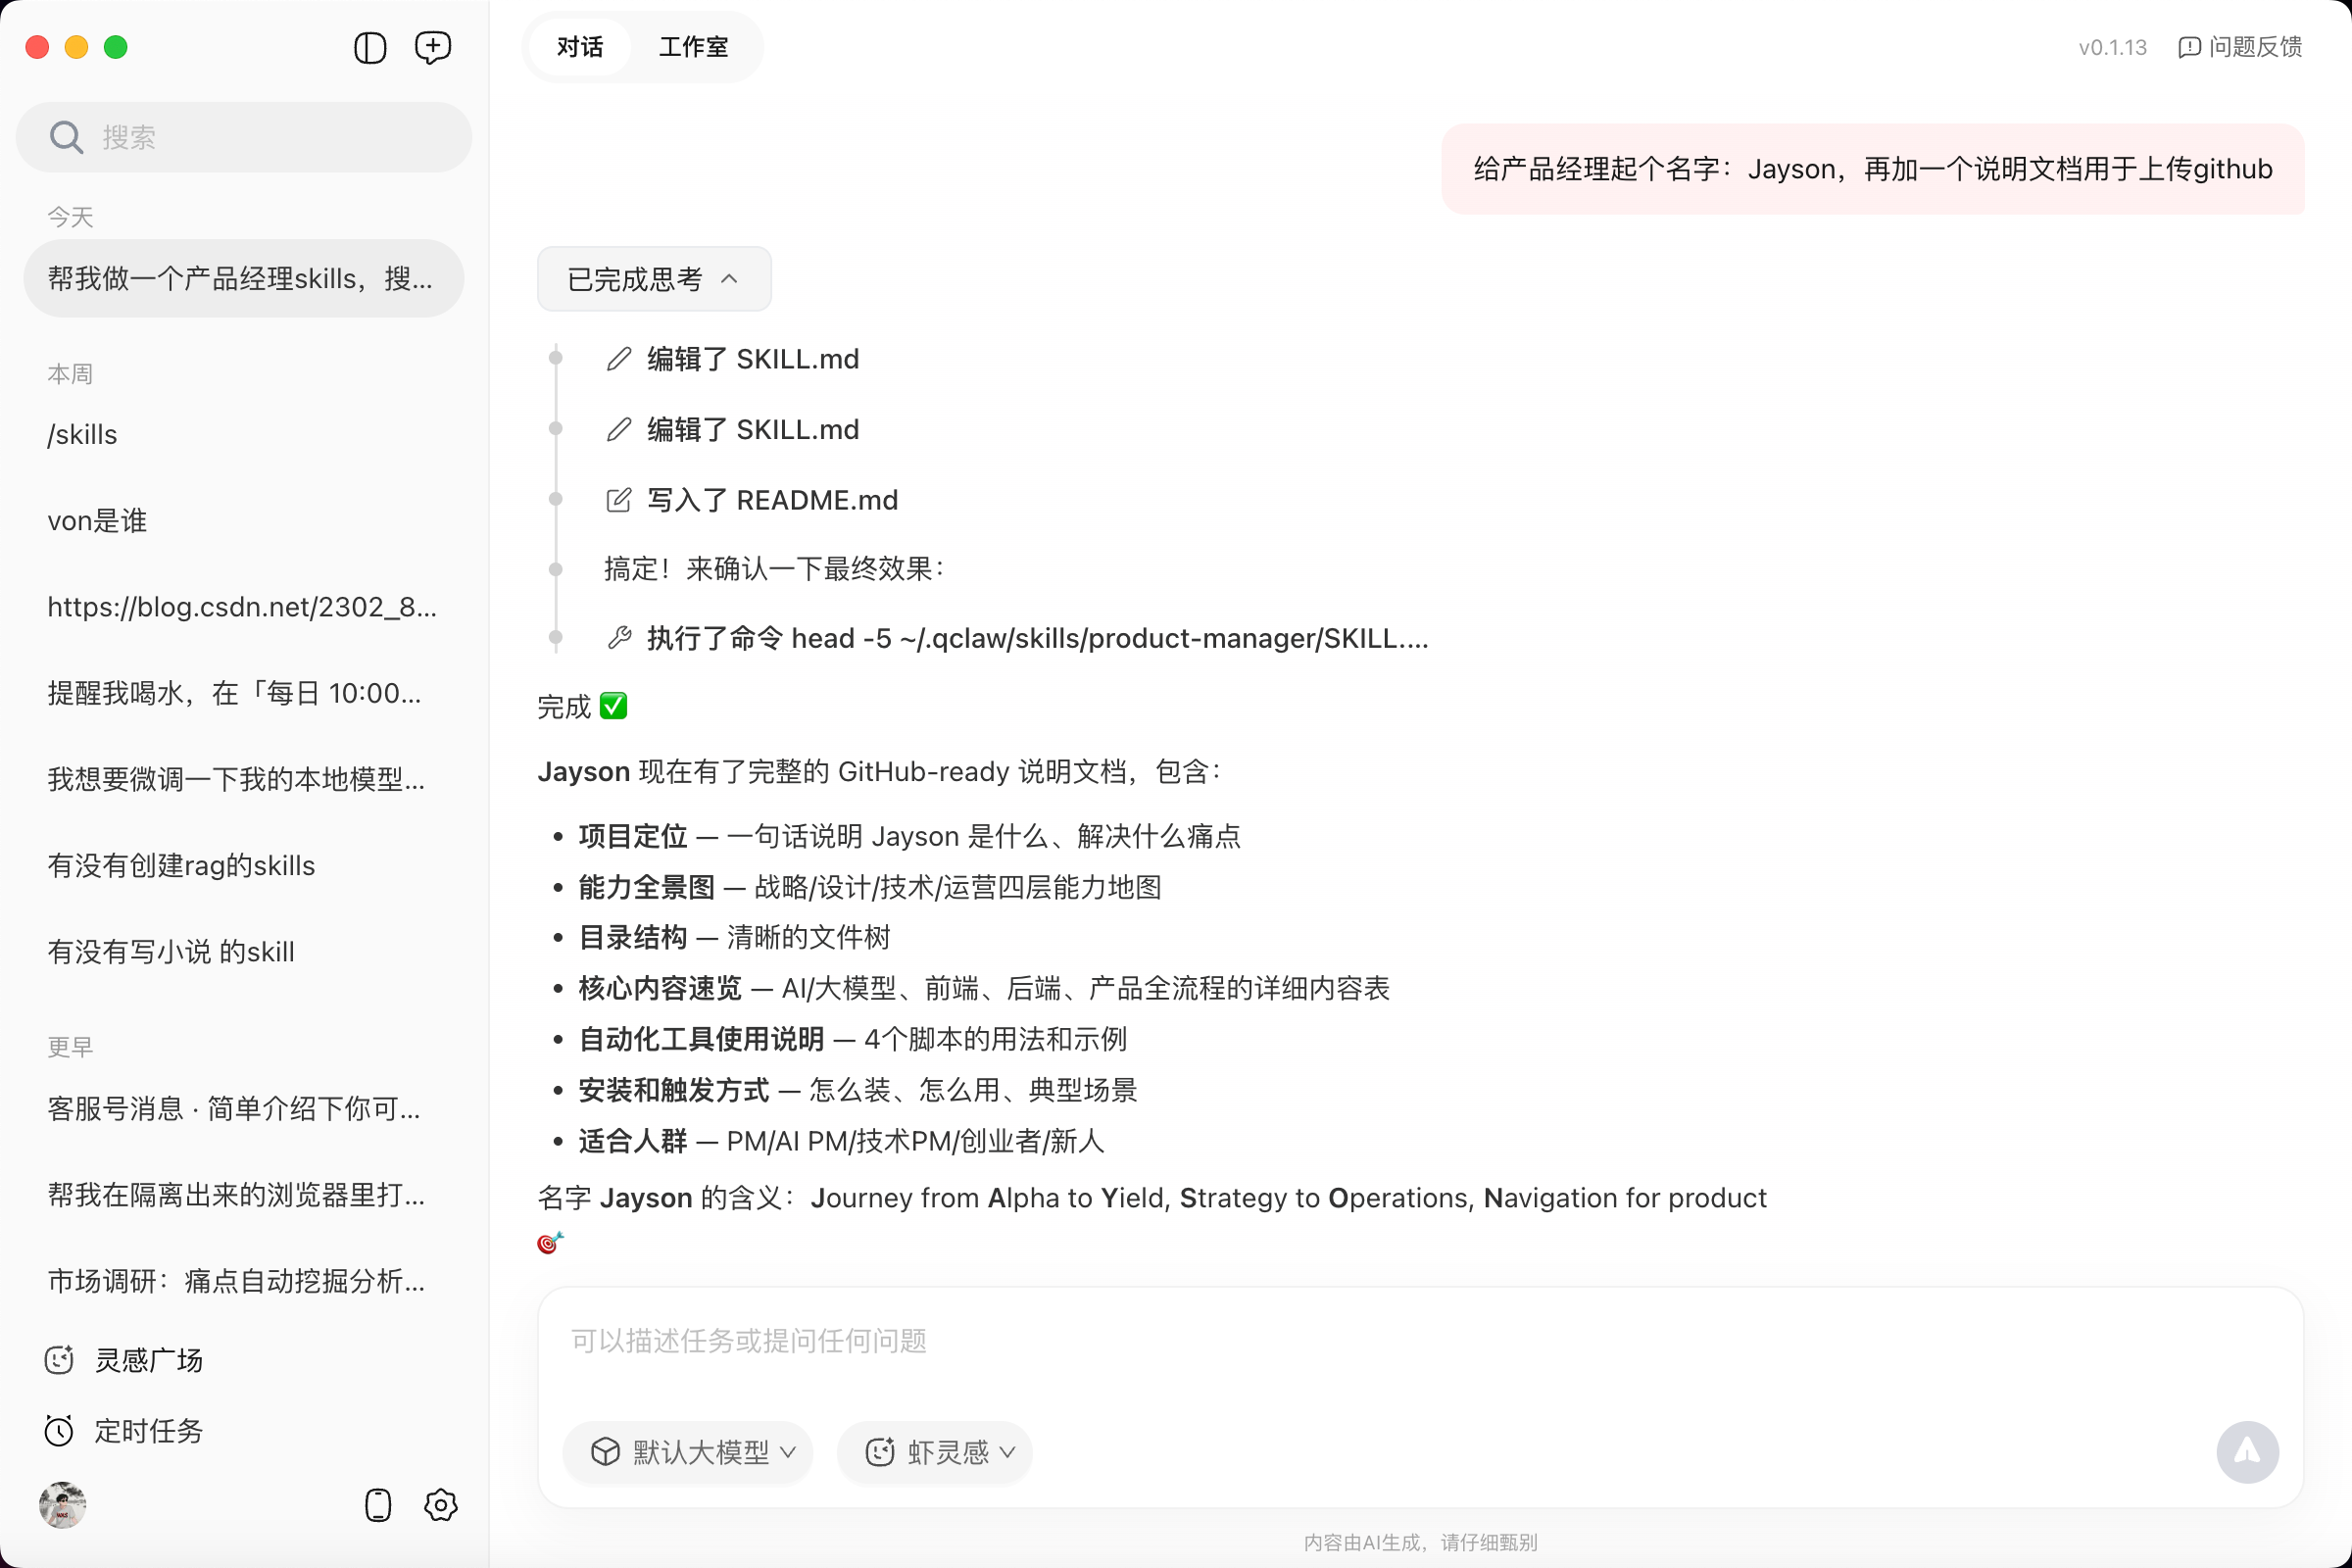
Task: Start a new chat with plus bubble icon
Action: pos(433,47)
